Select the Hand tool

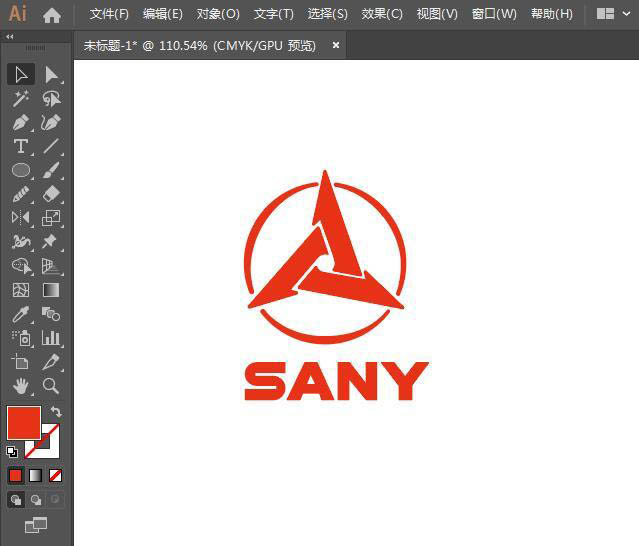coord(21,385)
